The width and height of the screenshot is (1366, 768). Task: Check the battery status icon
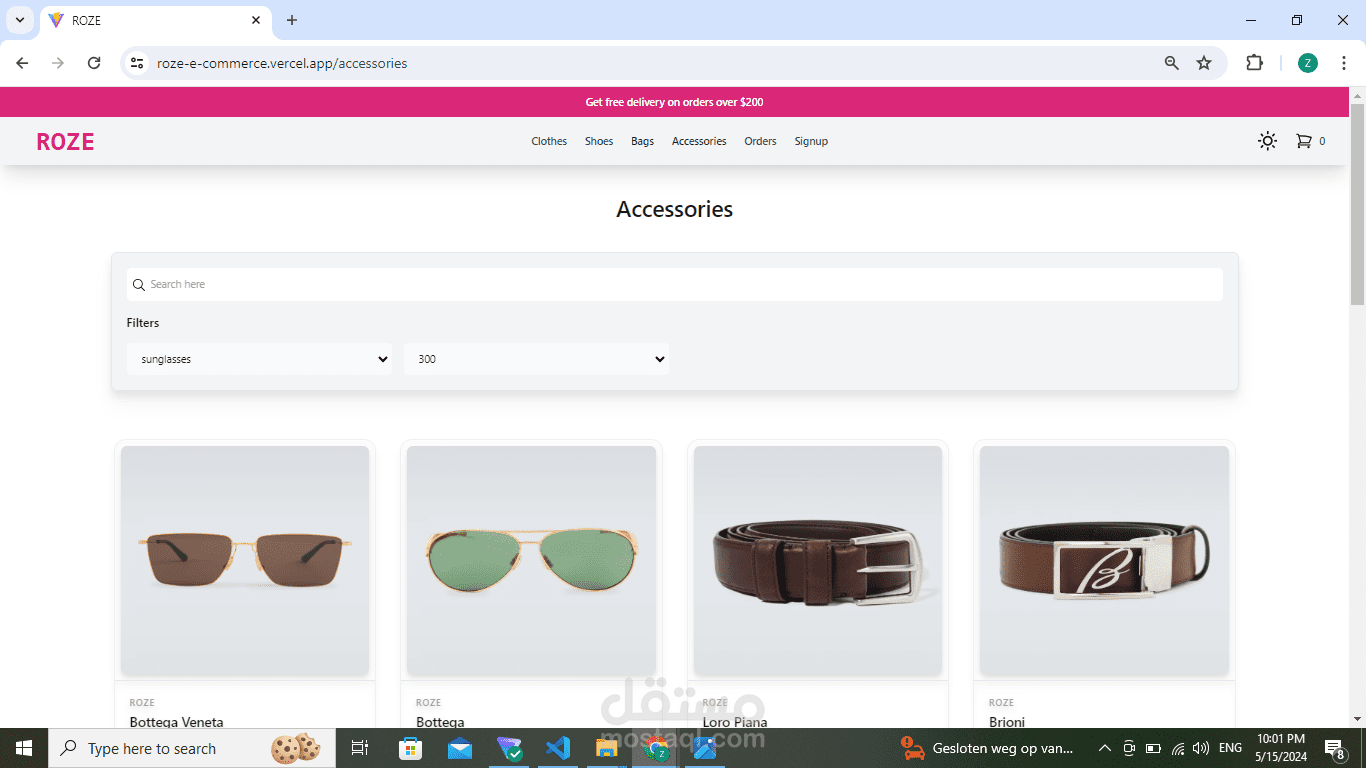[1153, 748]
